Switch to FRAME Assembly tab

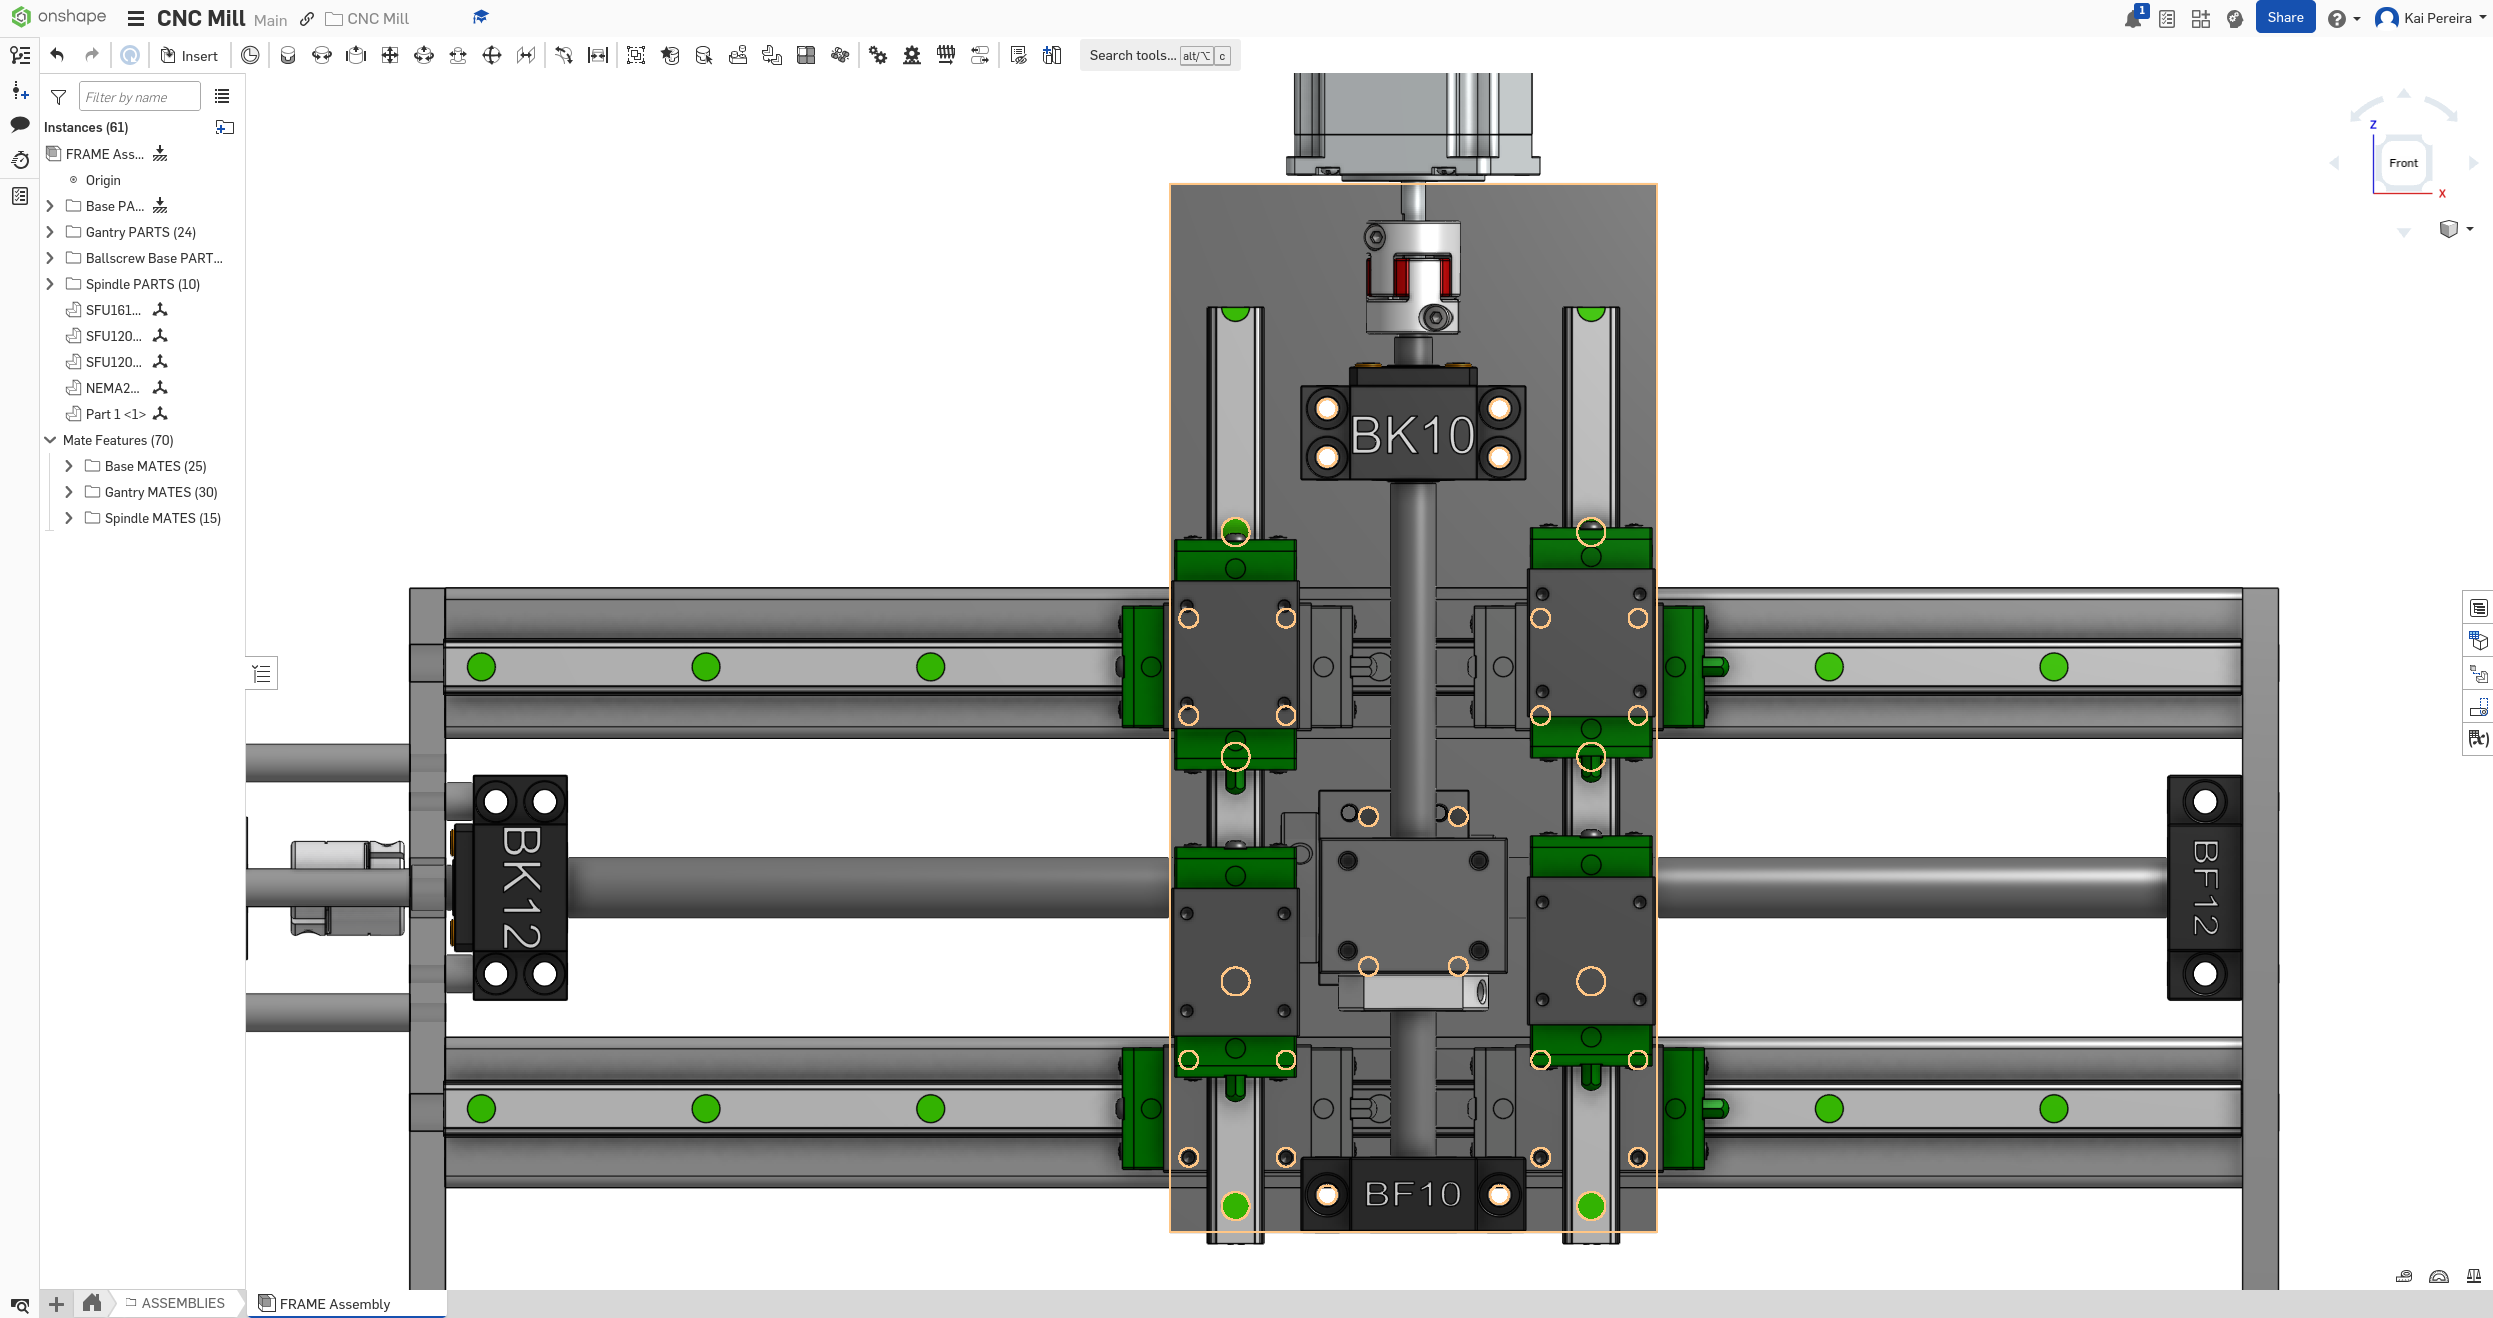point(334,1304)
